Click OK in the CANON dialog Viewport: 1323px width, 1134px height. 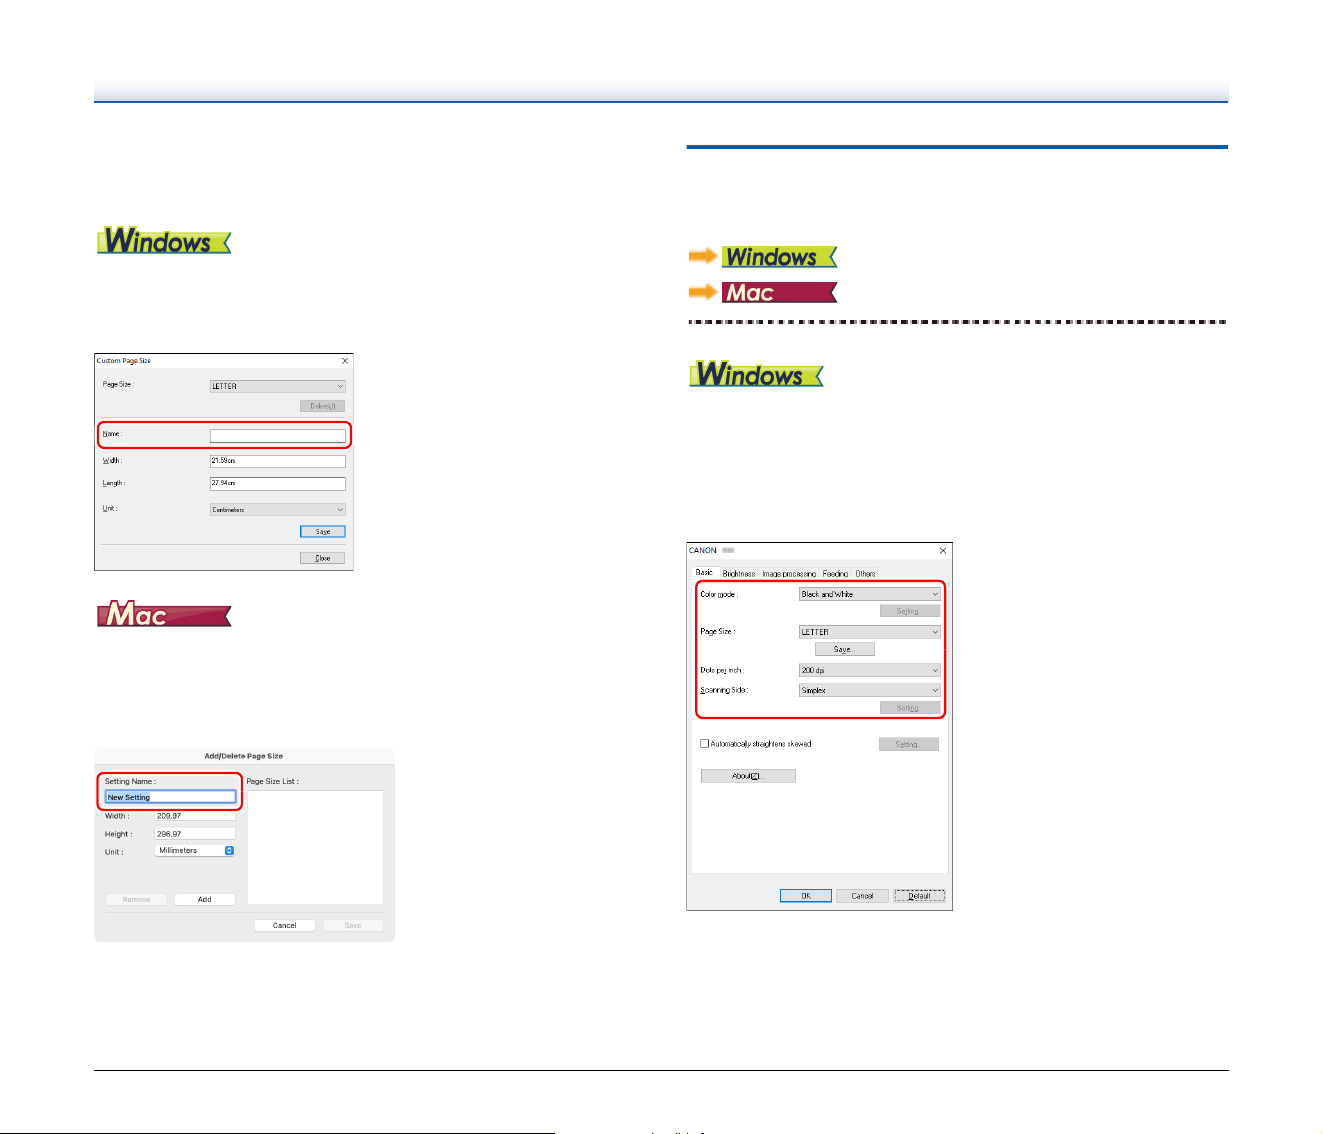[806, 896]
